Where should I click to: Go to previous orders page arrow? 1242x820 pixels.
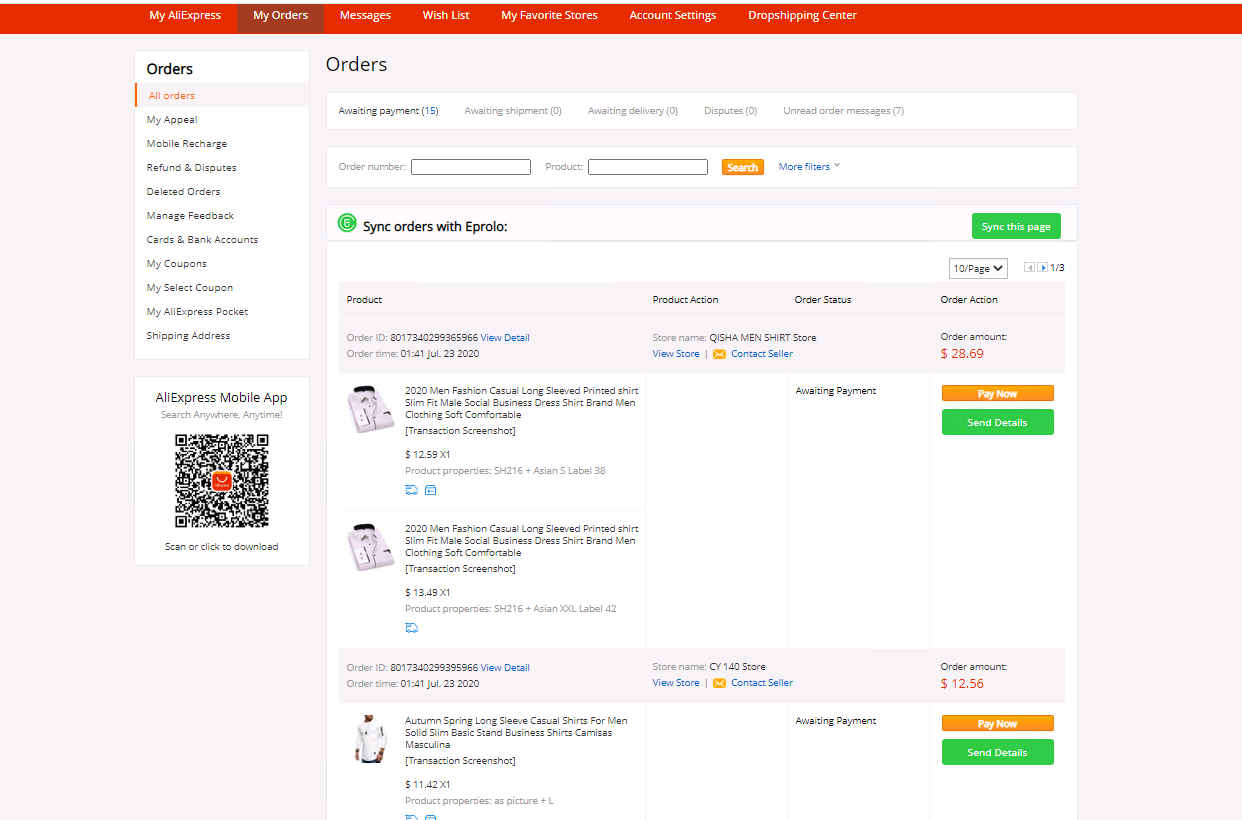pos(1030,268)
